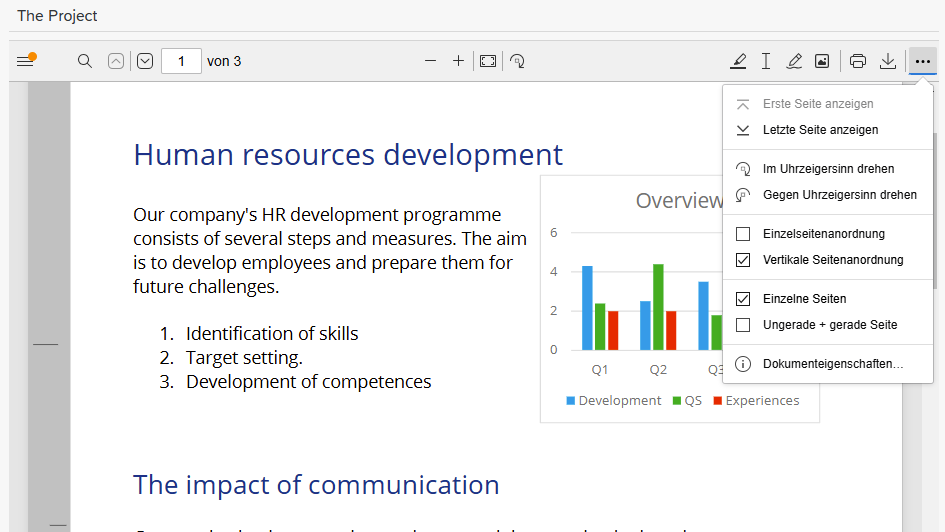Zoom in with the plus icon

point(458,61)
